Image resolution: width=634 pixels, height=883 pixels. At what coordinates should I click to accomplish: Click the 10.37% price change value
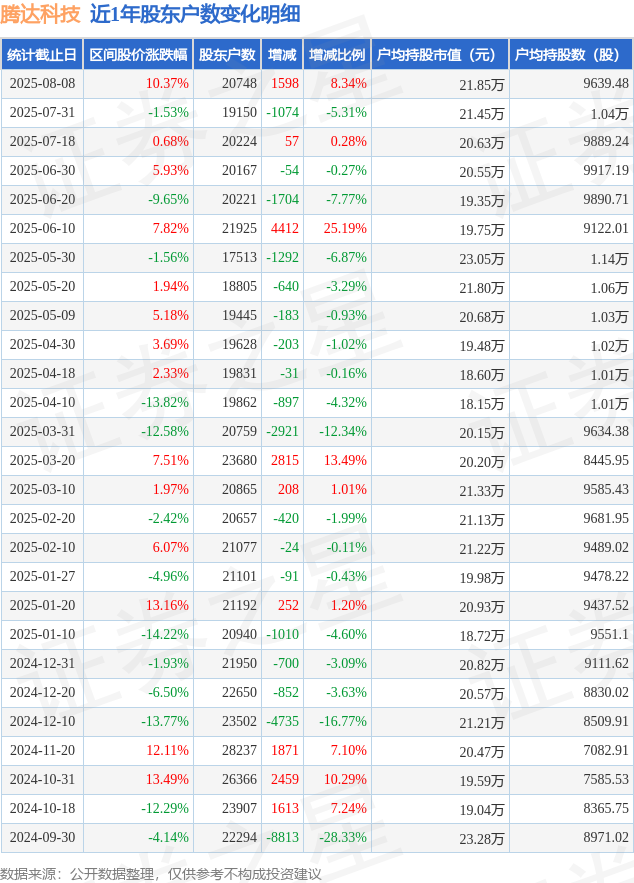click(x=167, y=83)
